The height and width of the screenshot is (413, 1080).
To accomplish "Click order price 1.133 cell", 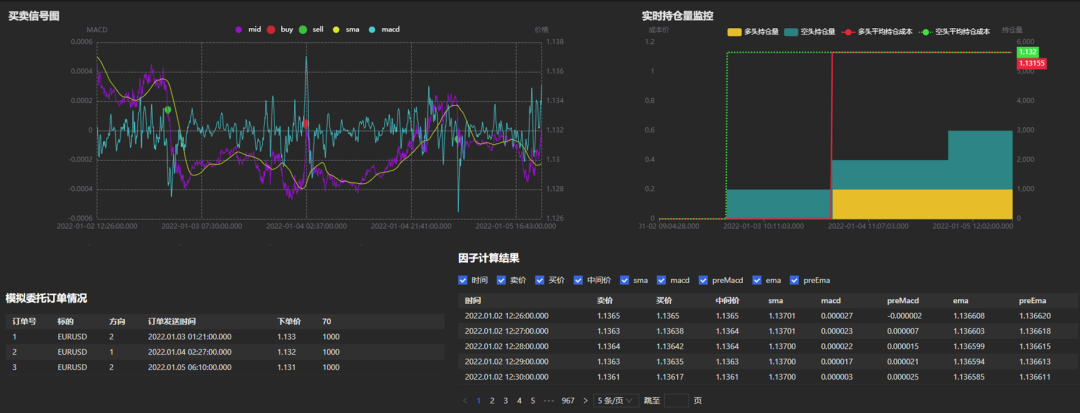I will pos(287,337).
